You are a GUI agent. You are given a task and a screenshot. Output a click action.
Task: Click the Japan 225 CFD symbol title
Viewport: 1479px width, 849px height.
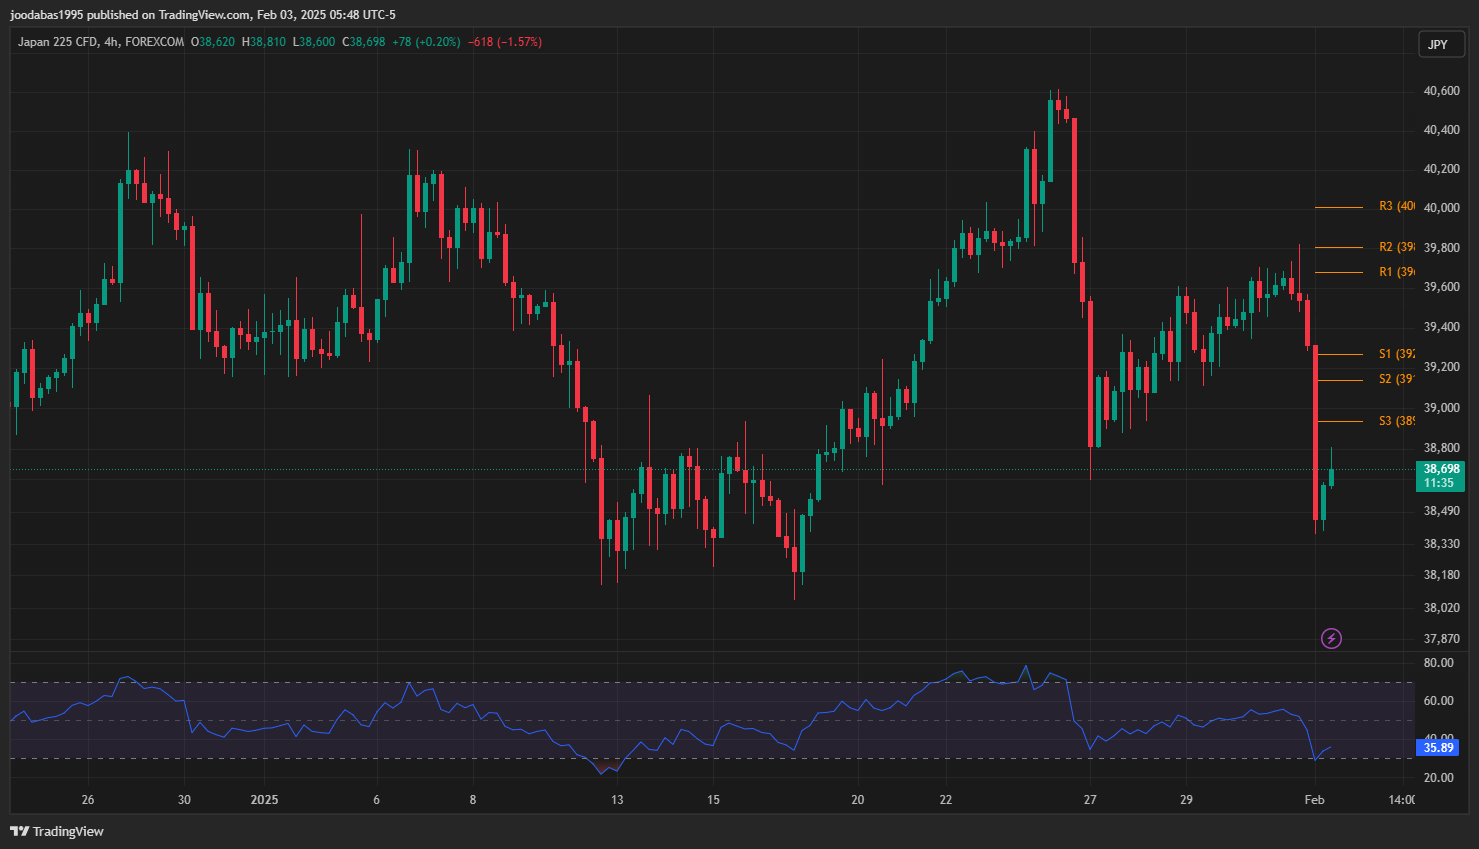click(x=57, y=42)
